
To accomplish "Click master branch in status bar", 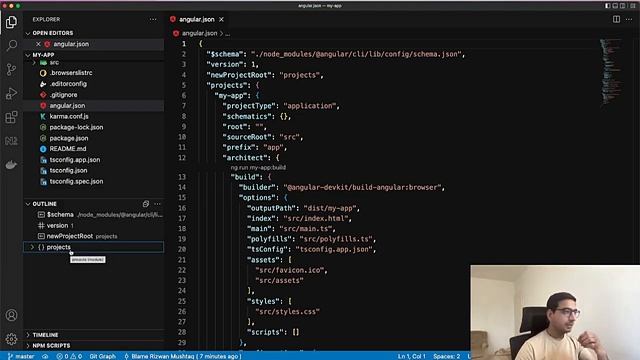I will click(x=21, y=356).
